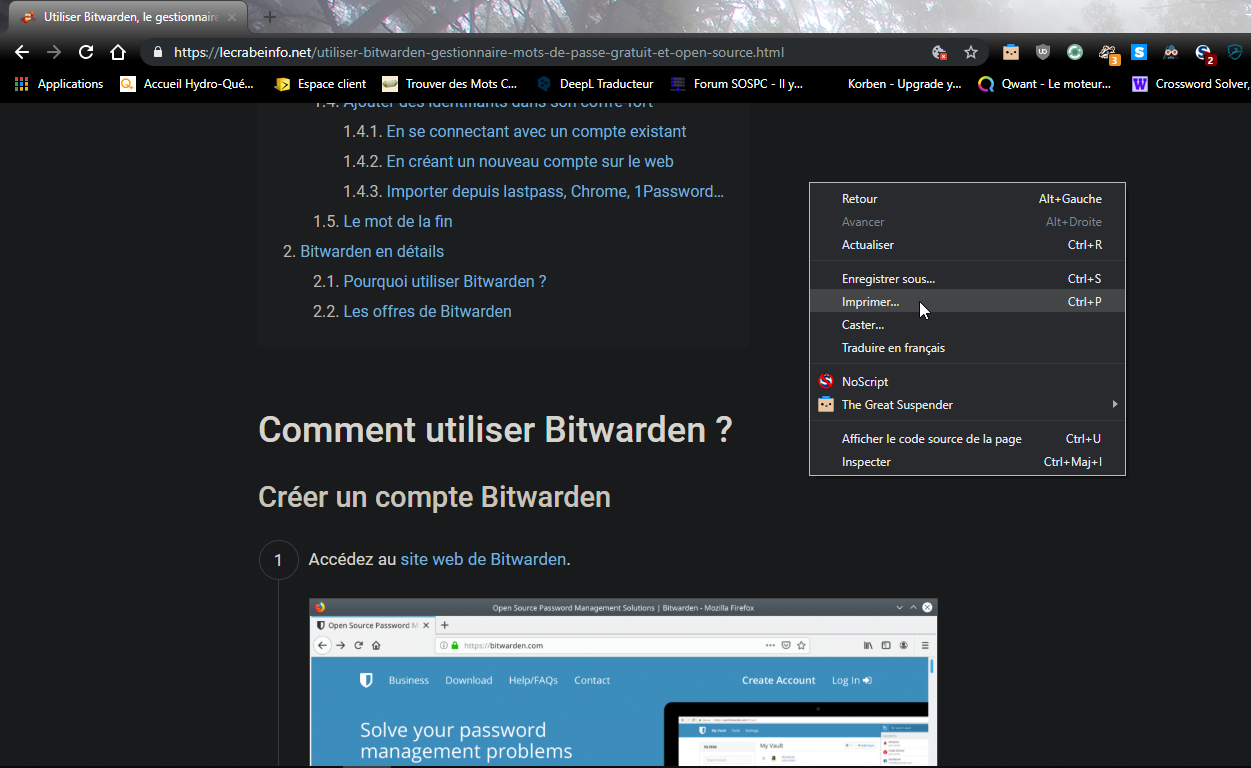Viewport: 1251px width, 768px height.
Task: Click the Comment utiliser Bitwarden ? heading
Action: click(x=495, y=430)
